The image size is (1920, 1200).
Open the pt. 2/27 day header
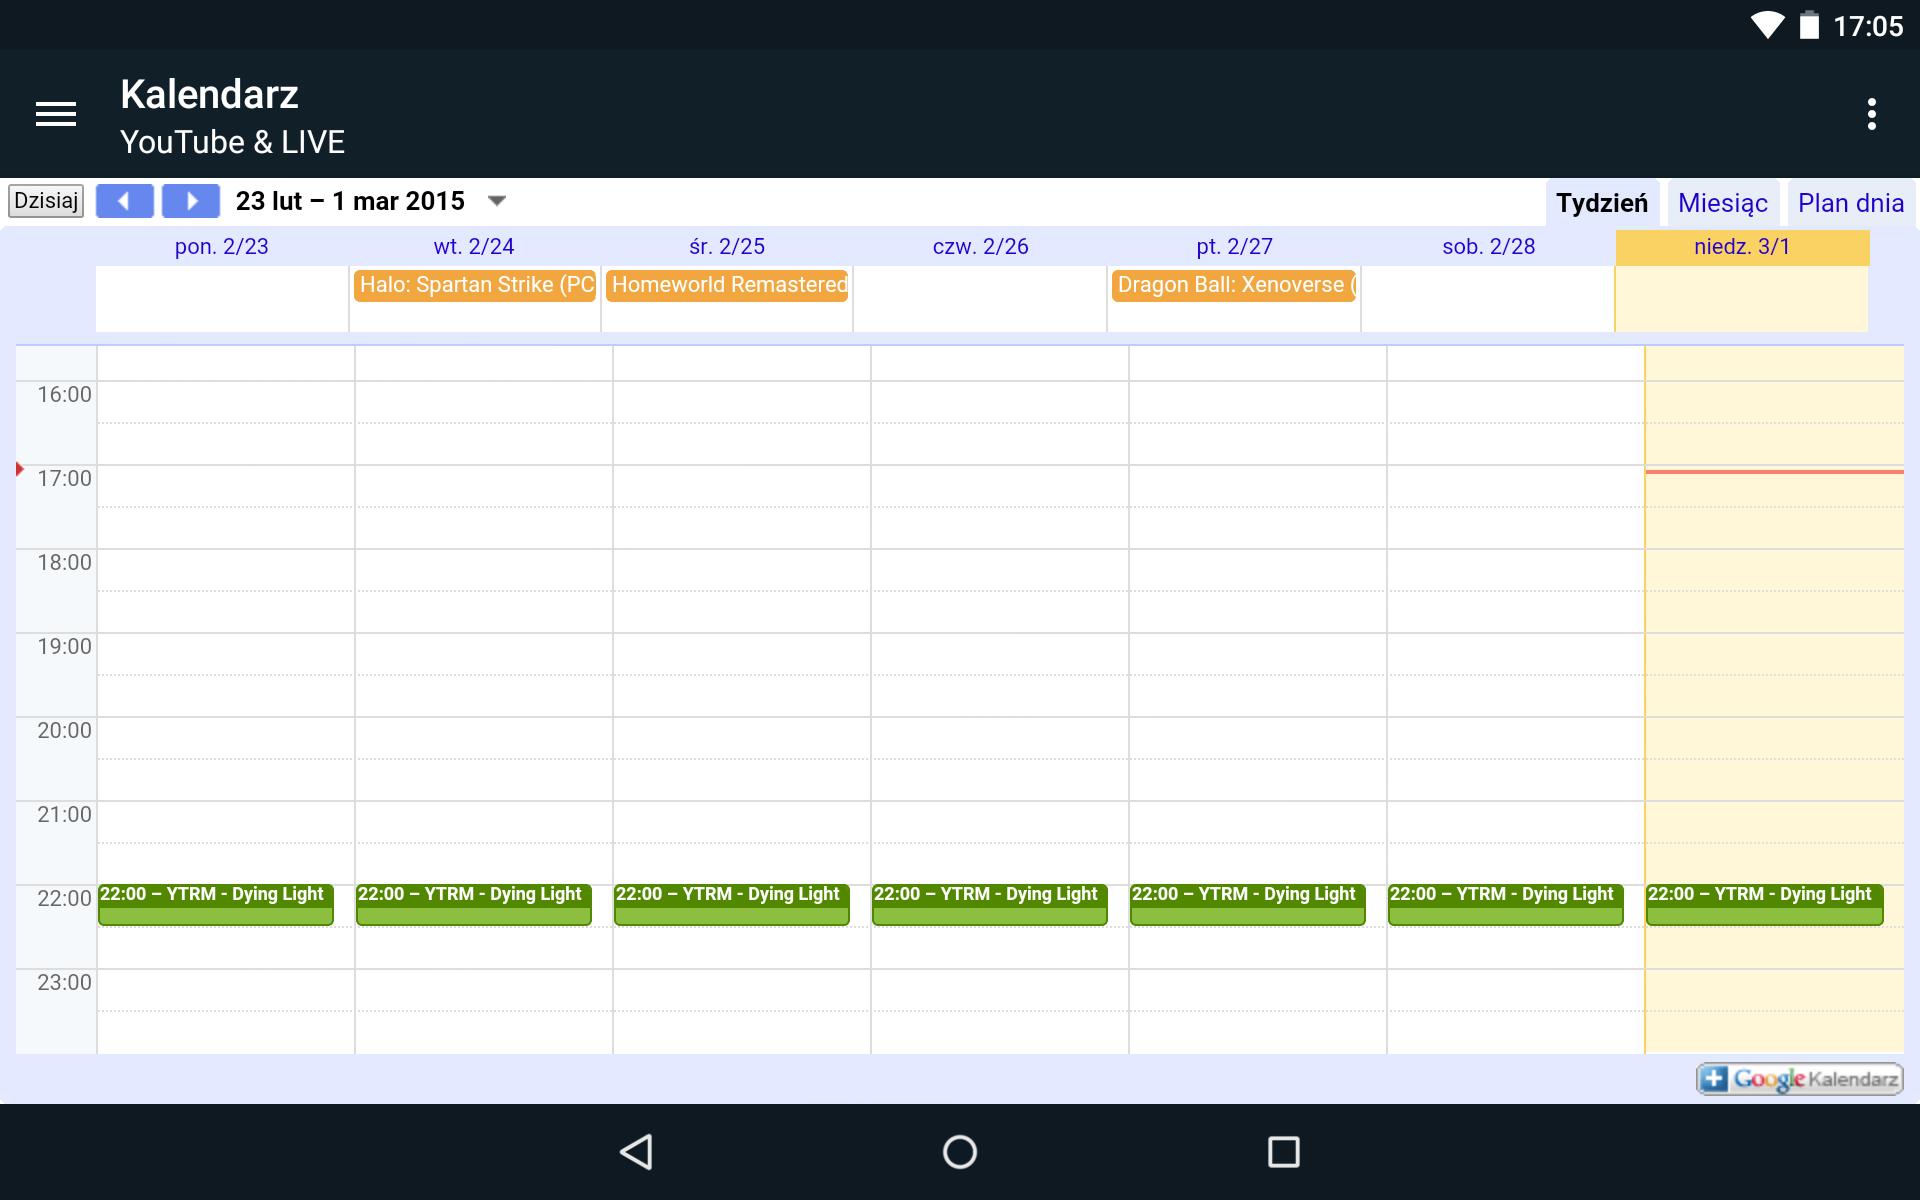pos(1234,247)
